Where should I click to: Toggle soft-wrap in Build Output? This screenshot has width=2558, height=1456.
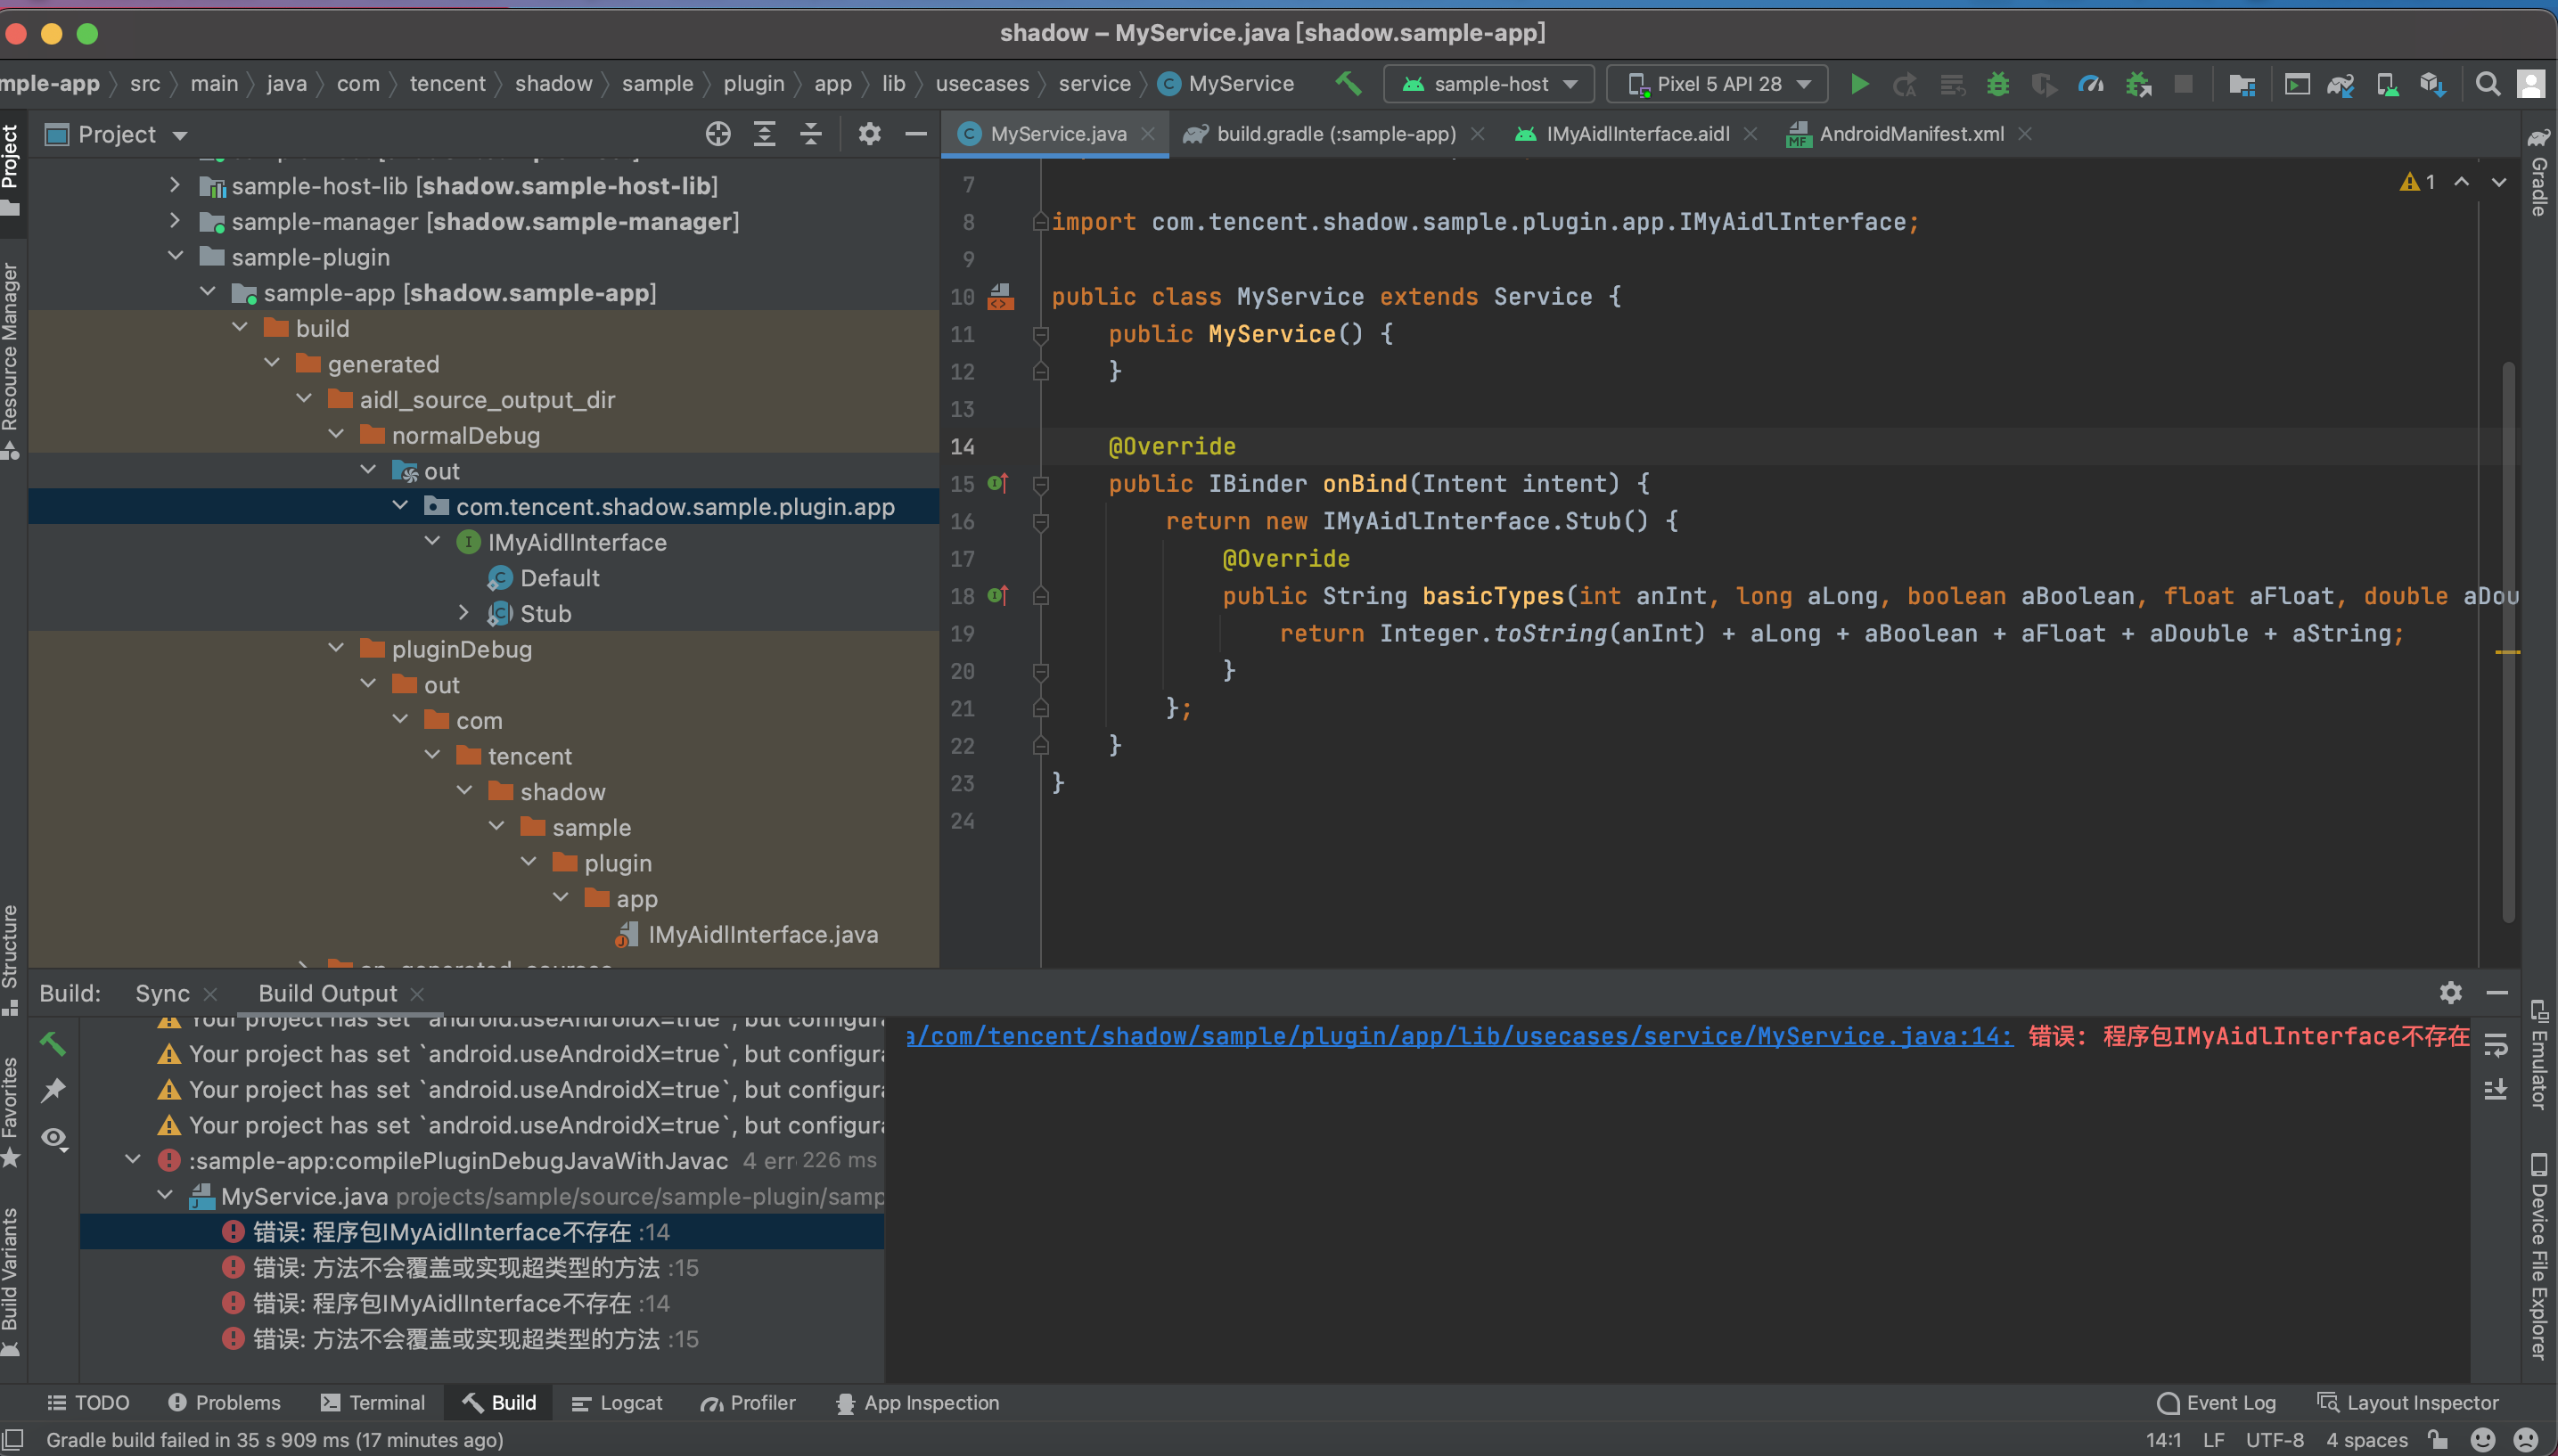pyautogui.click(x=2497, y=1047)
